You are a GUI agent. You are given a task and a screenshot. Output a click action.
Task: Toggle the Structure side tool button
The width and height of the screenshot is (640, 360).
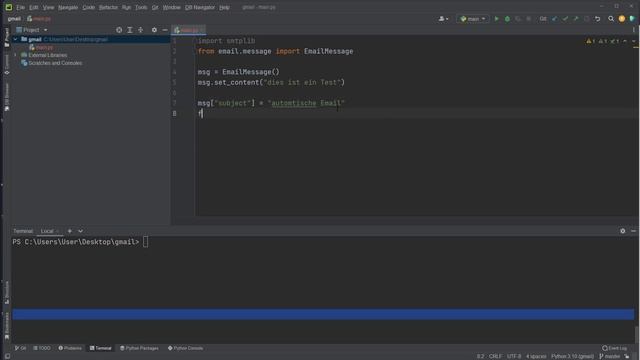7,292
